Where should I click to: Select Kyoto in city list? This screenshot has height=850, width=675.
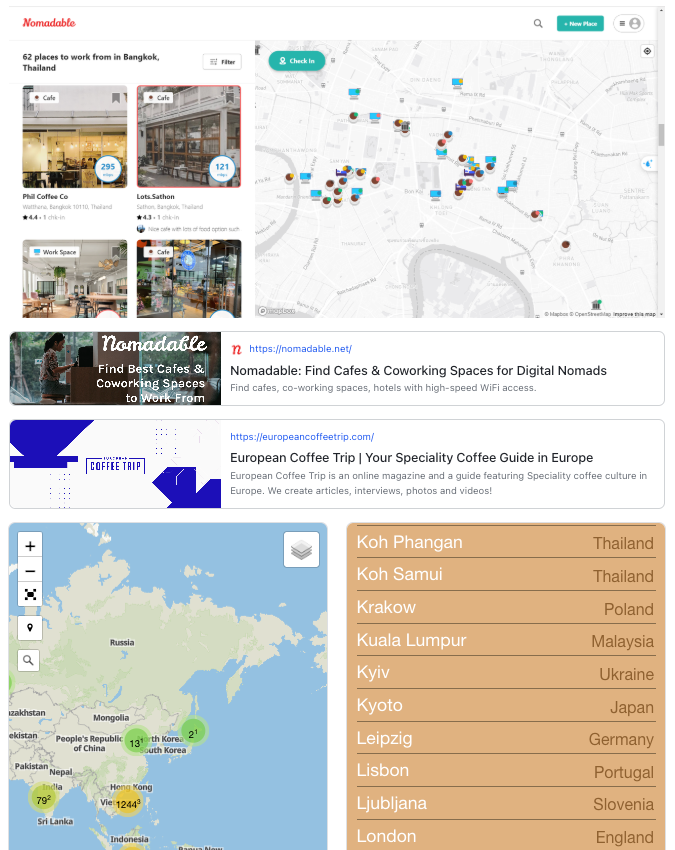505,706
